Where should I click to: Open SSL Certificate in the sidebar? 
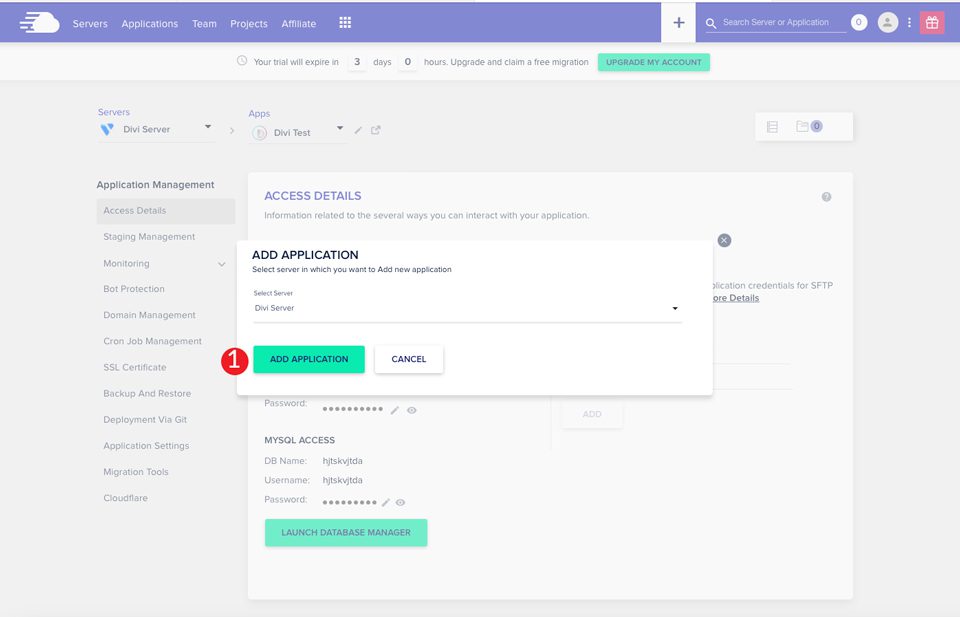tap(135, 367)
